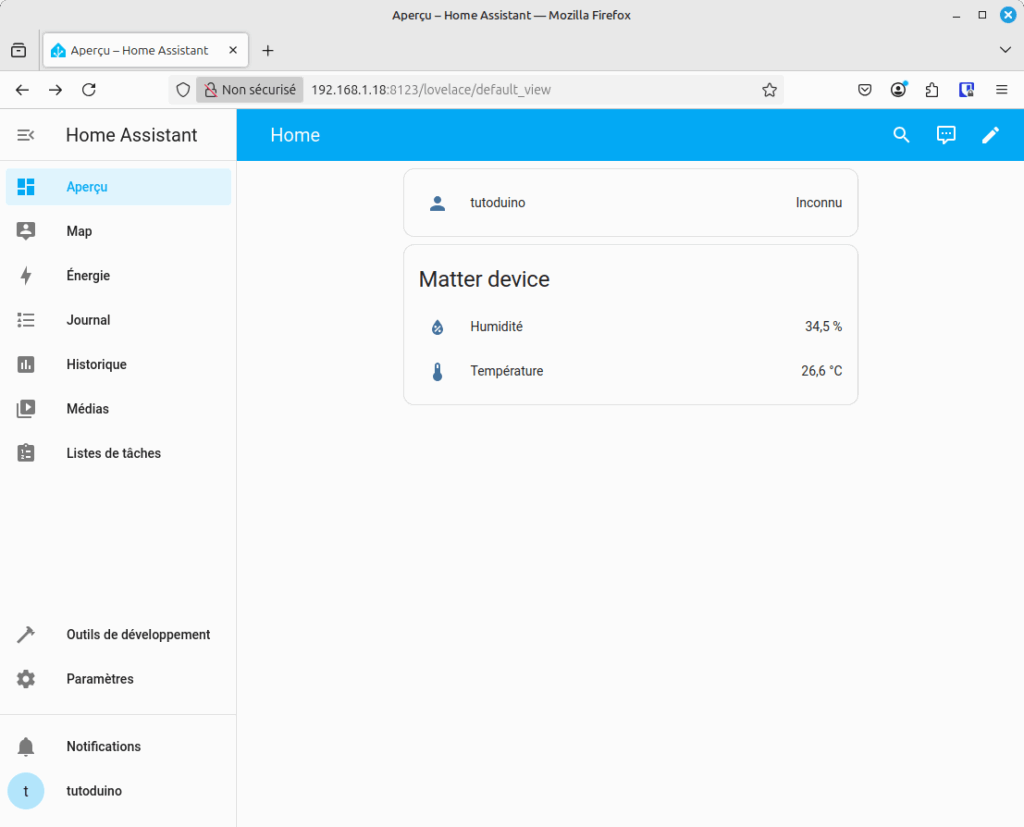Click the tutoduino name in the card

[x=498, y=203]
